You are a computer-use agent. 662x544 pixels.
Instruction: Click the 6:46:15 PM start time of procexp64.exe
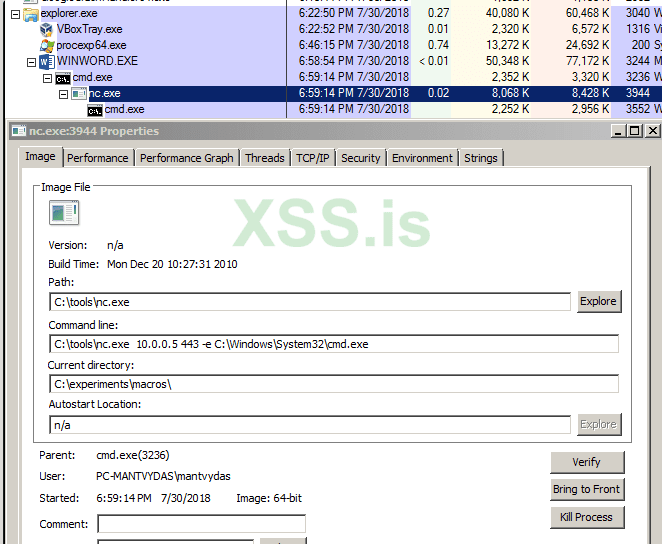(x=354, y=45)
